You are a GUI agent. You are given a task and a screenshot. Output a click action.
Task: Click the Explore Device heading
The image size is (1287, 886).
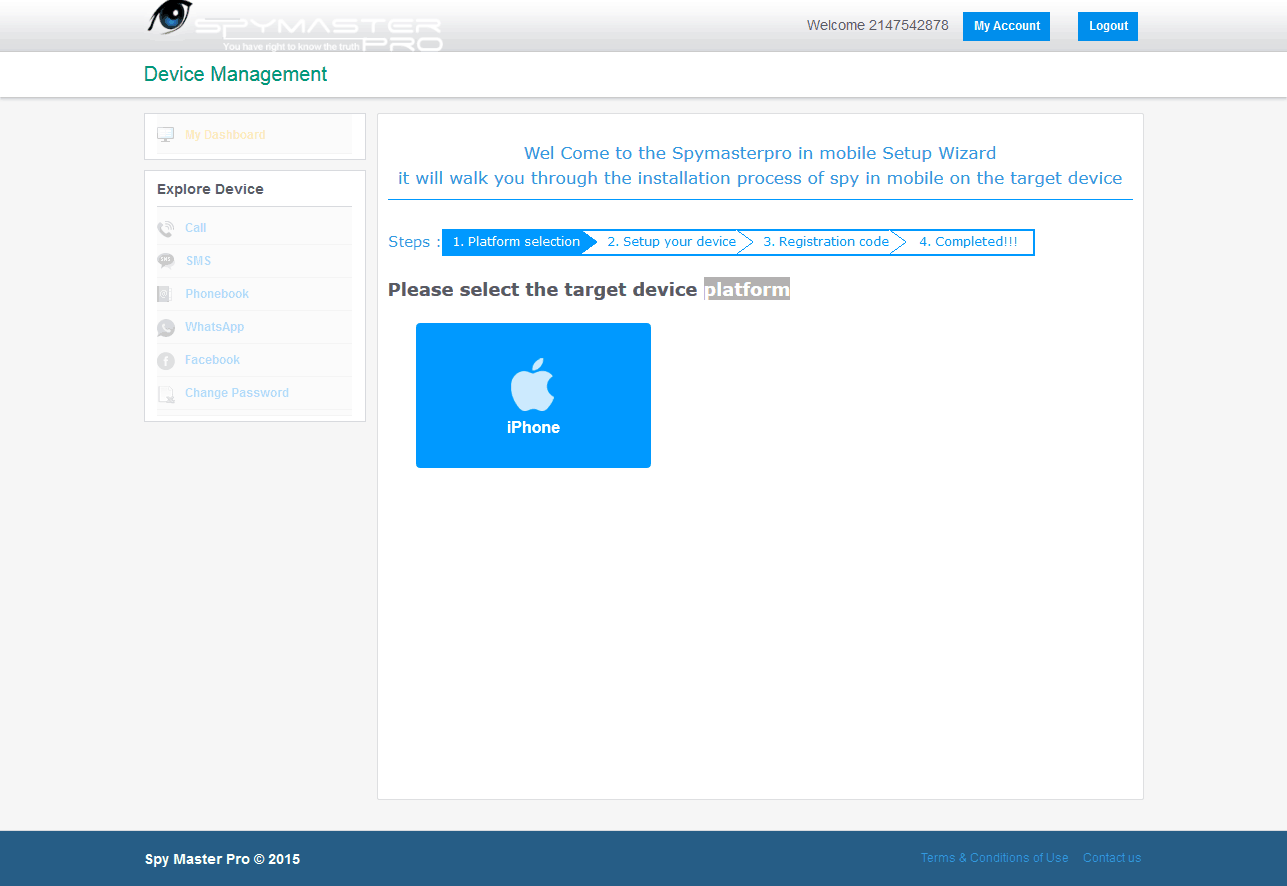click(210, 189)
